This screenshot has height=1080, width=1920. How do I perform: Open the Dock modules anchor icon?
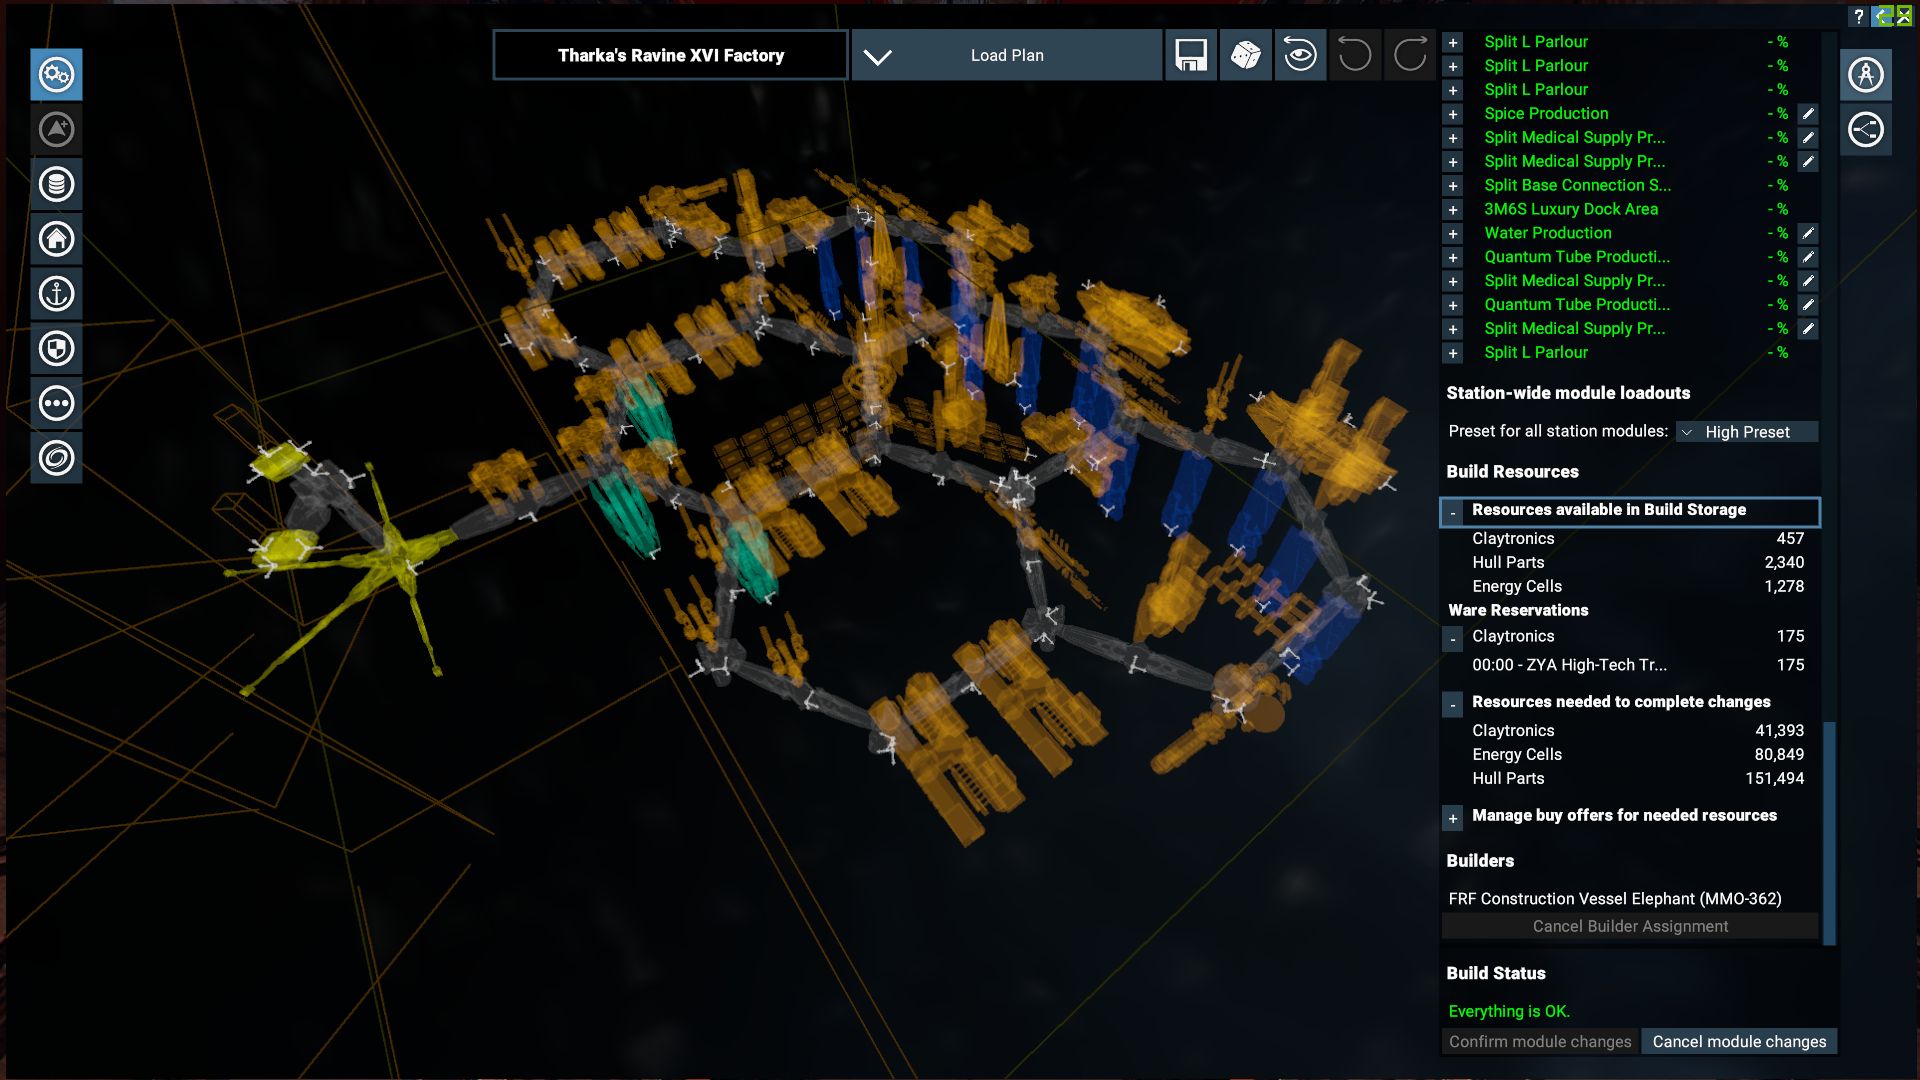(57, 294)
